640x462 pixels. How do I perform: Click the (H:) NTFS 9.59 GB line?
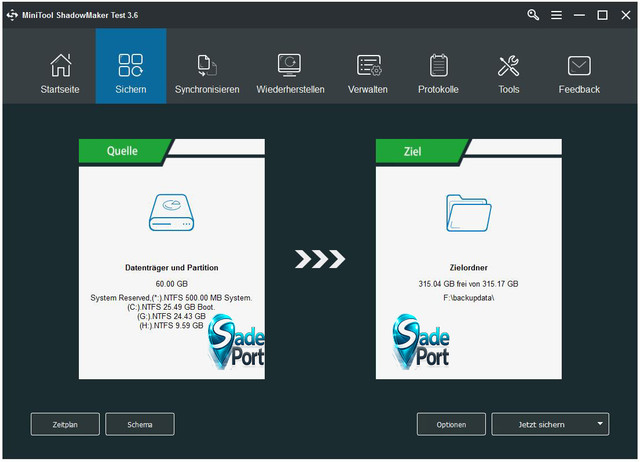pos(171,326)
